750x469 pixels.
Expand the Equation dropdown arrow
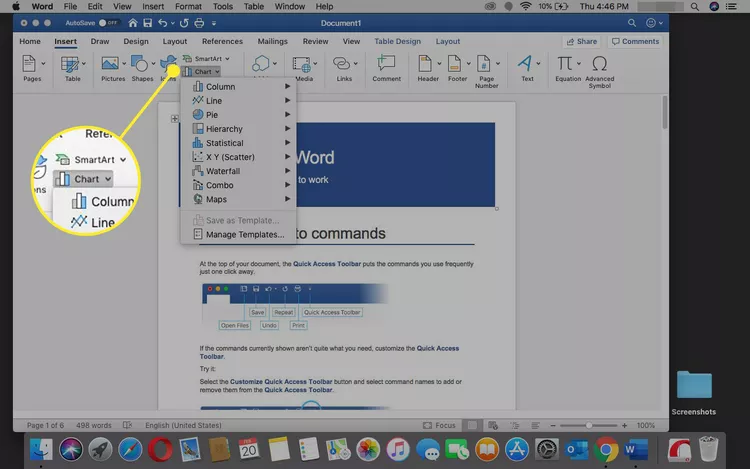[x=578, y=64]
